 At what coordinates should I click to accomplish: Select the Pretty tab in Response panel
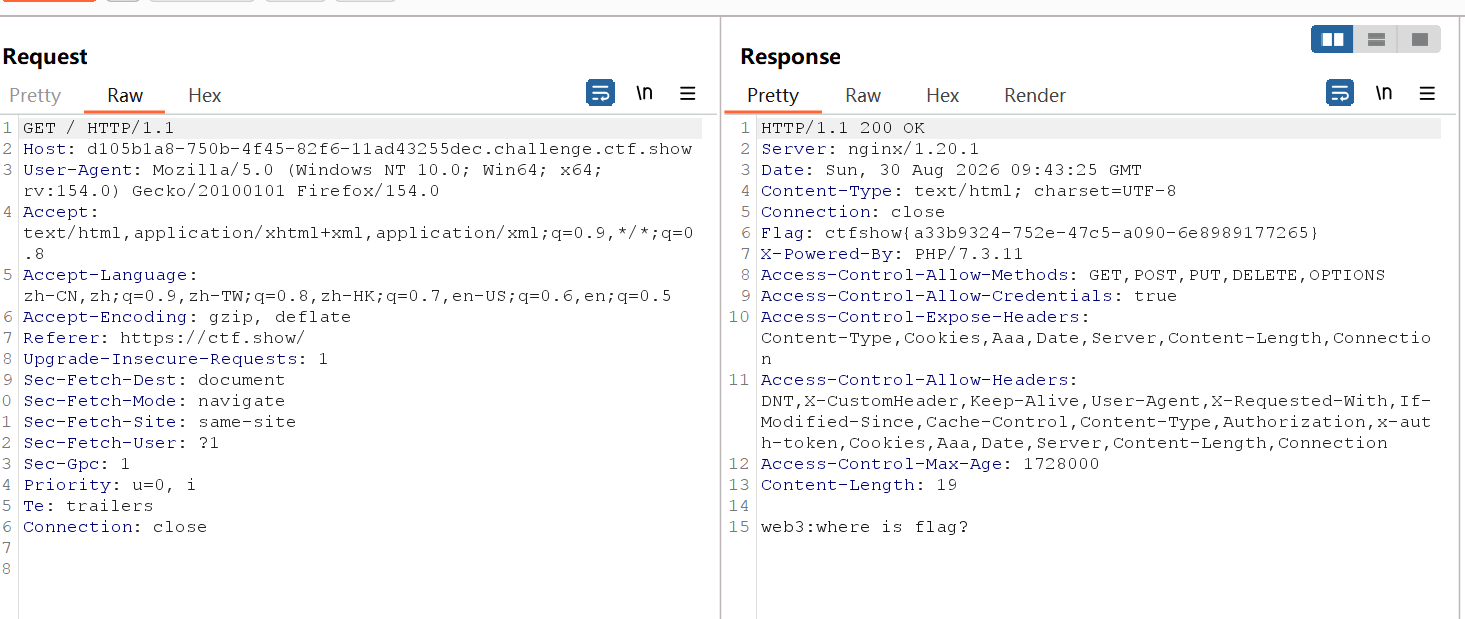(773, 95)
